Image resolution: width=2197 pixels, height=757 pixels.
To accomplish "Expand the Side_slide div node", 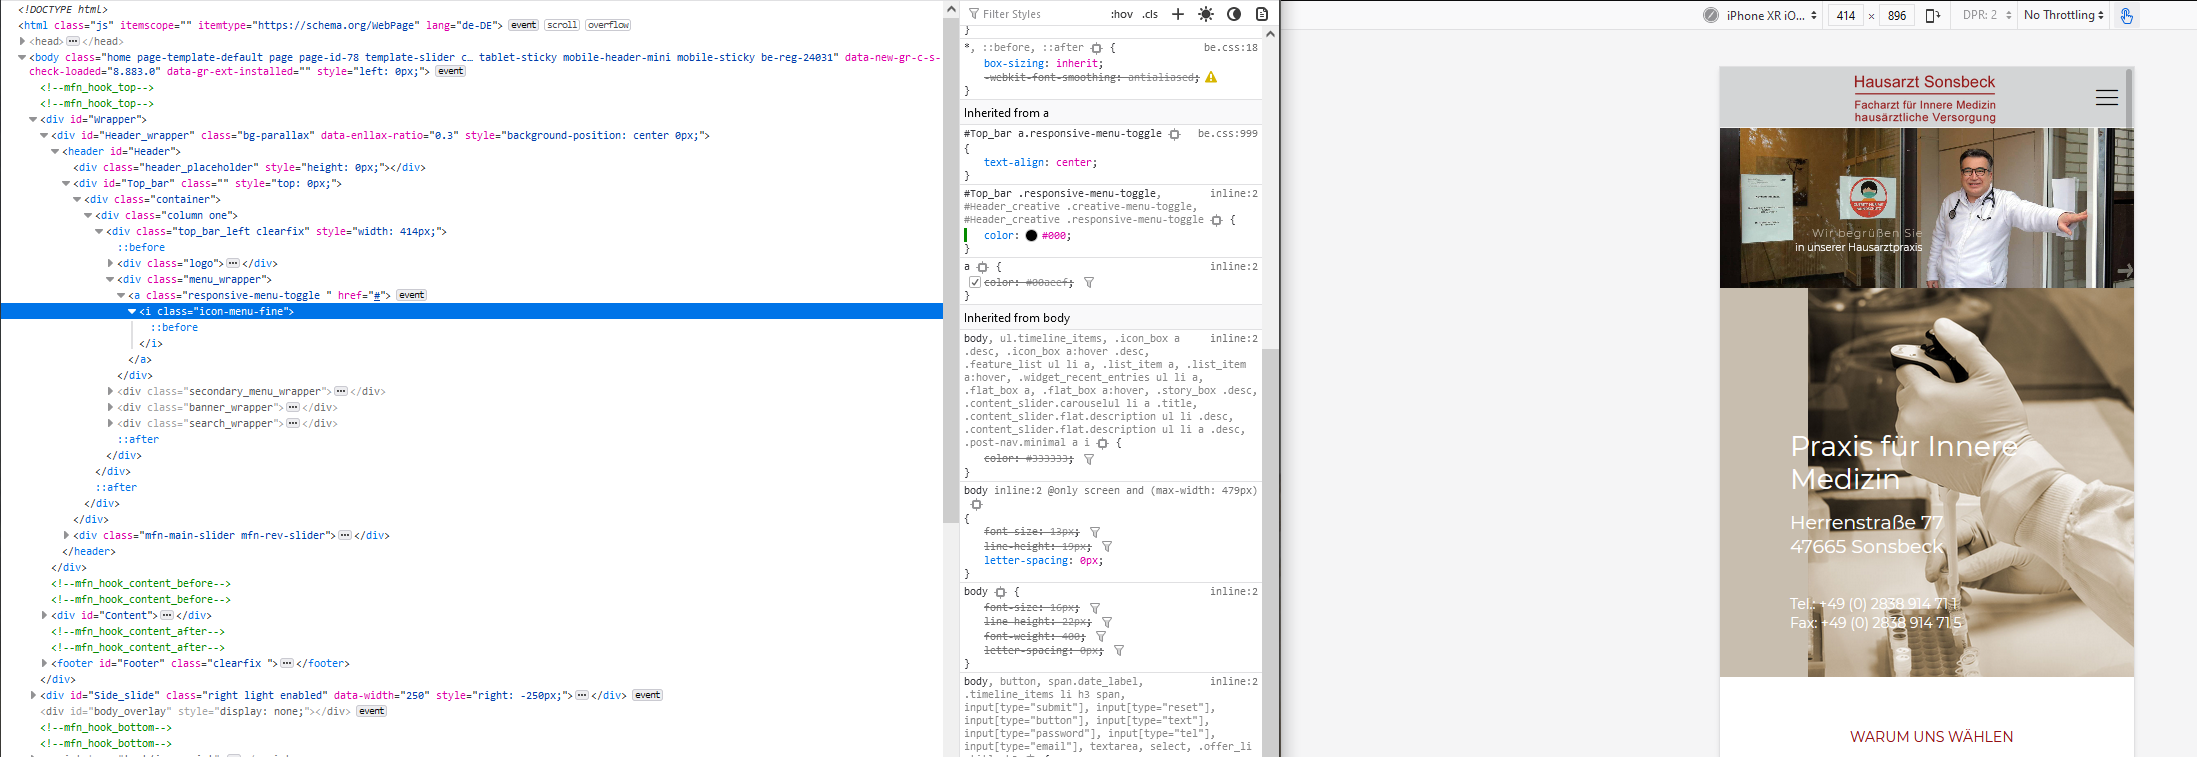I will coord(33,695).
